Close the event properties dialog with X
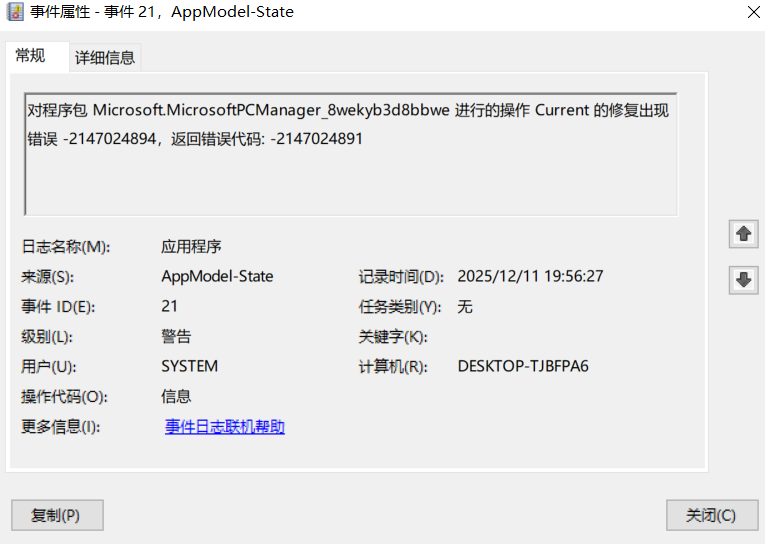Viewport: 765px width, 544px height. click(754, 12)
